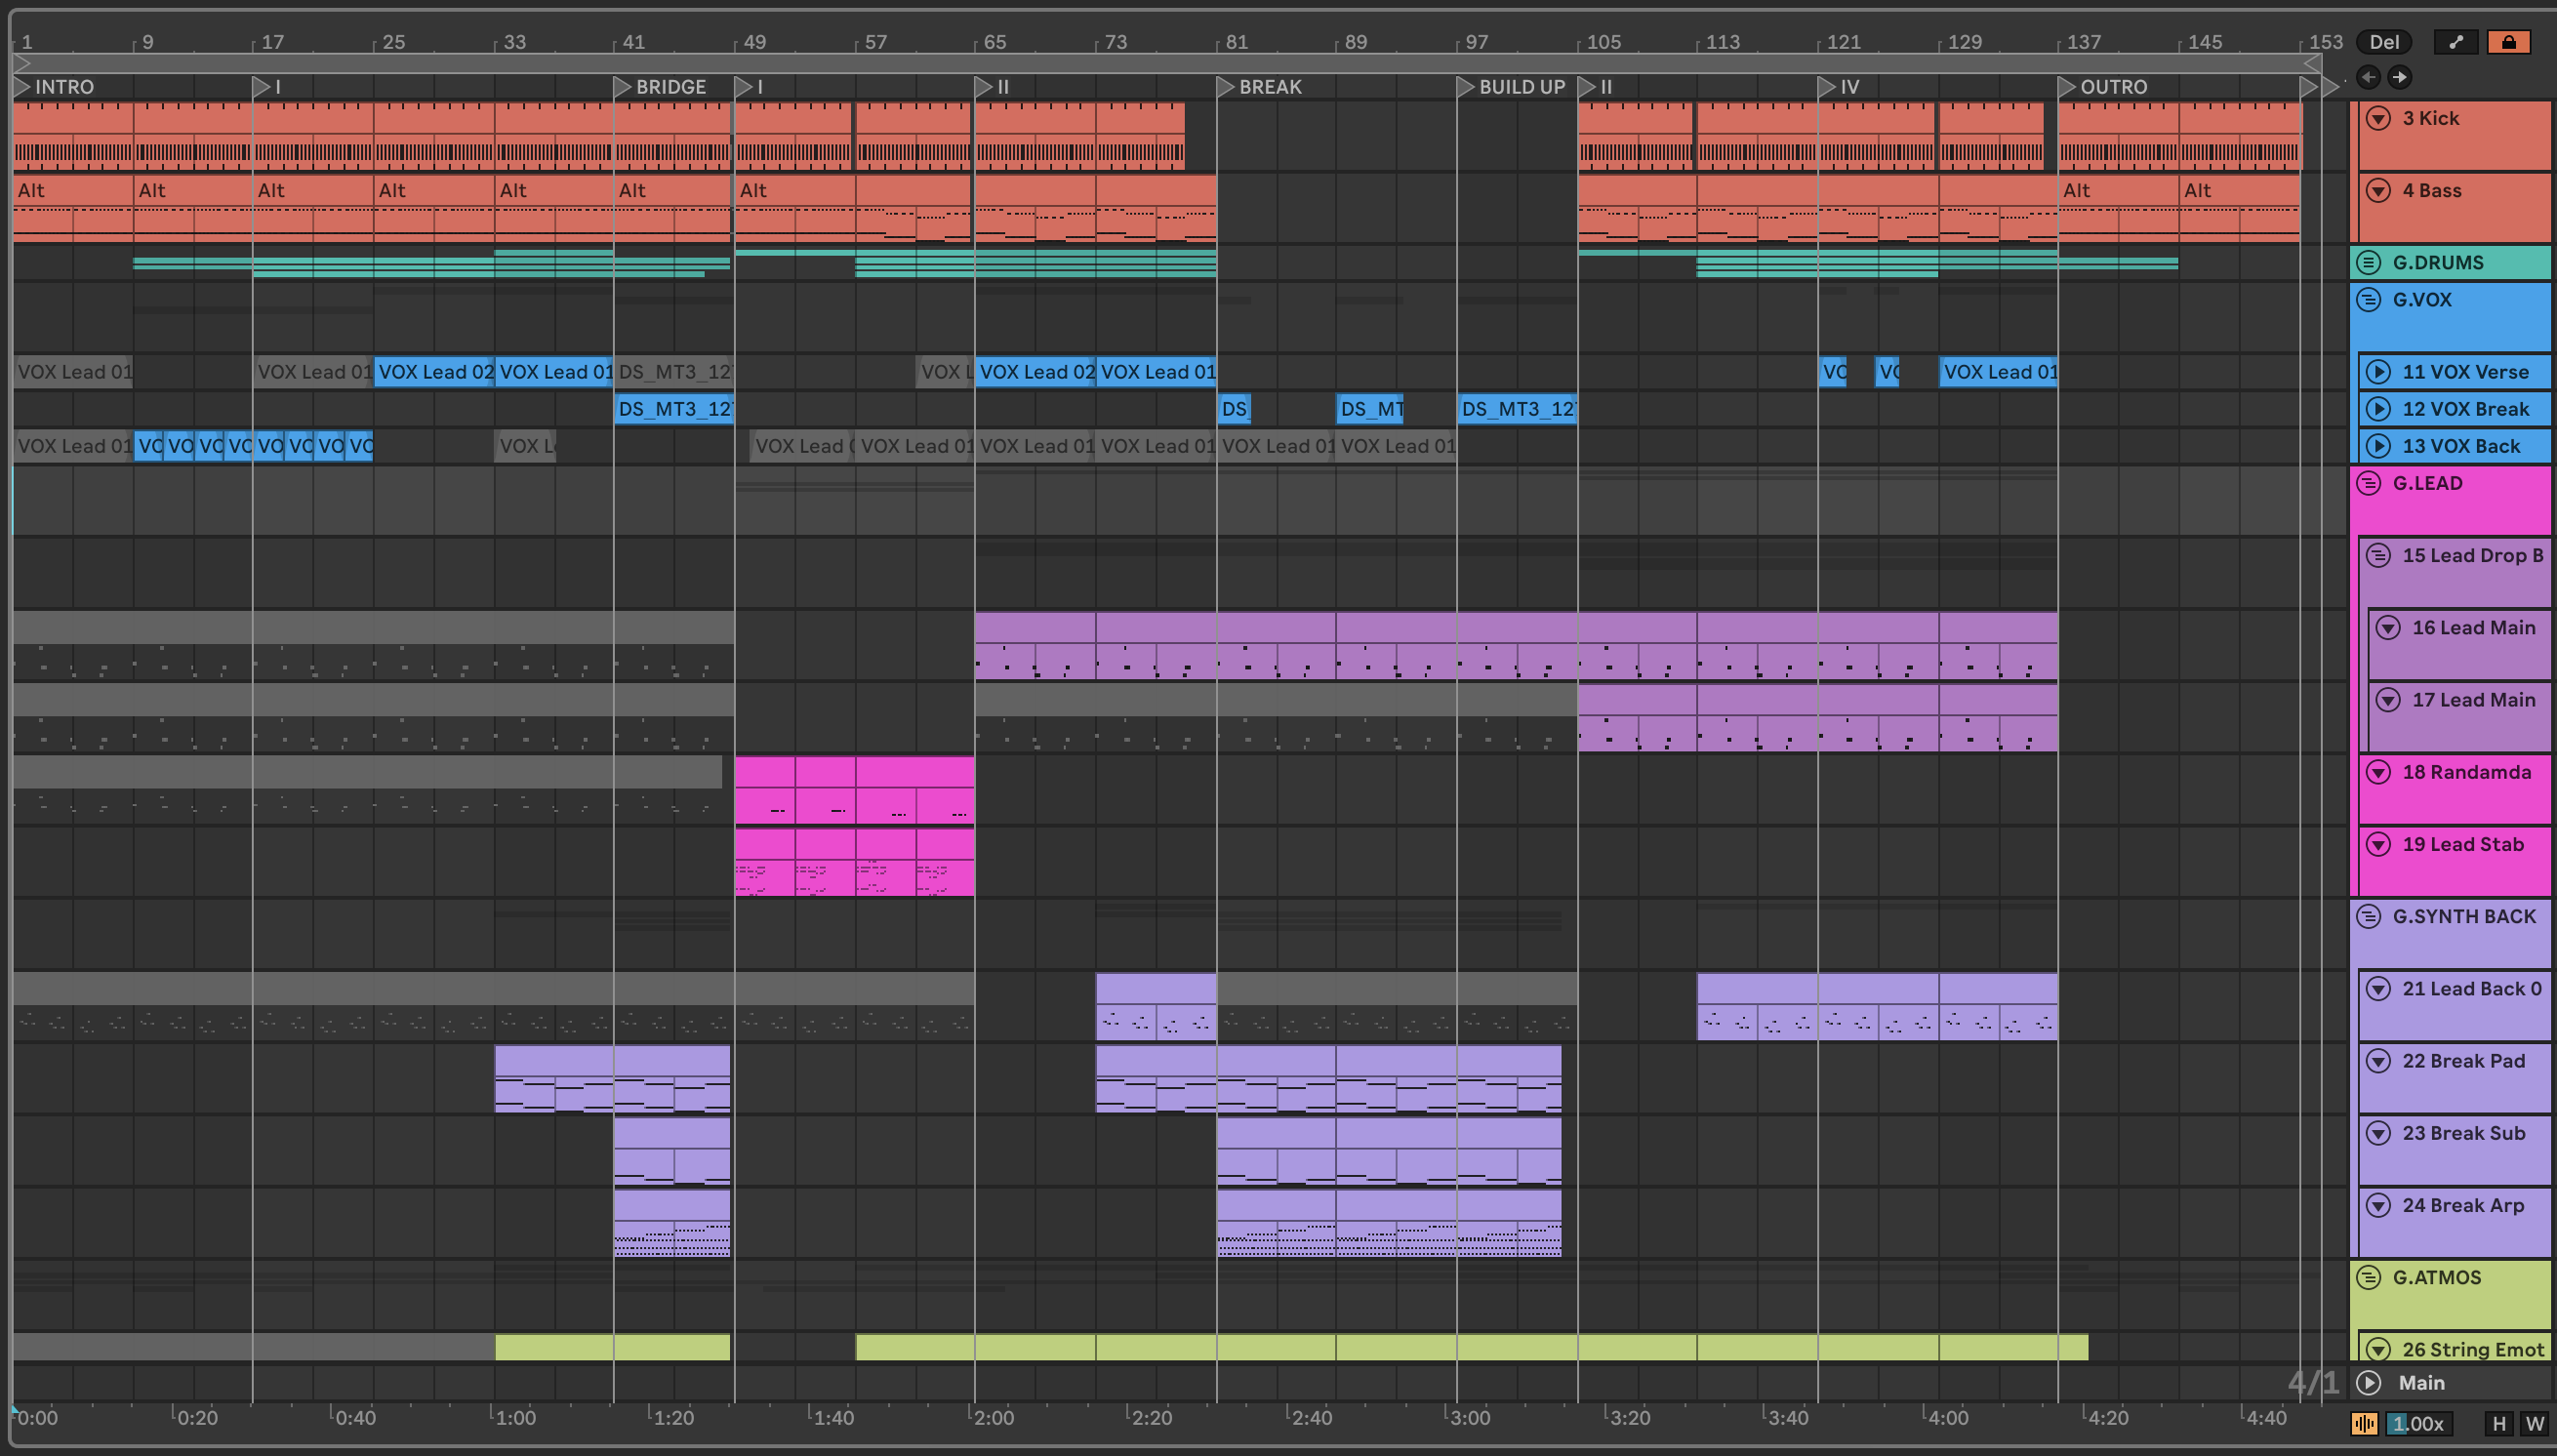This screenshot has width=2557, height=1456.
Task: Collapse the 19 Lead Stab track
Action: pos(2378,844)
